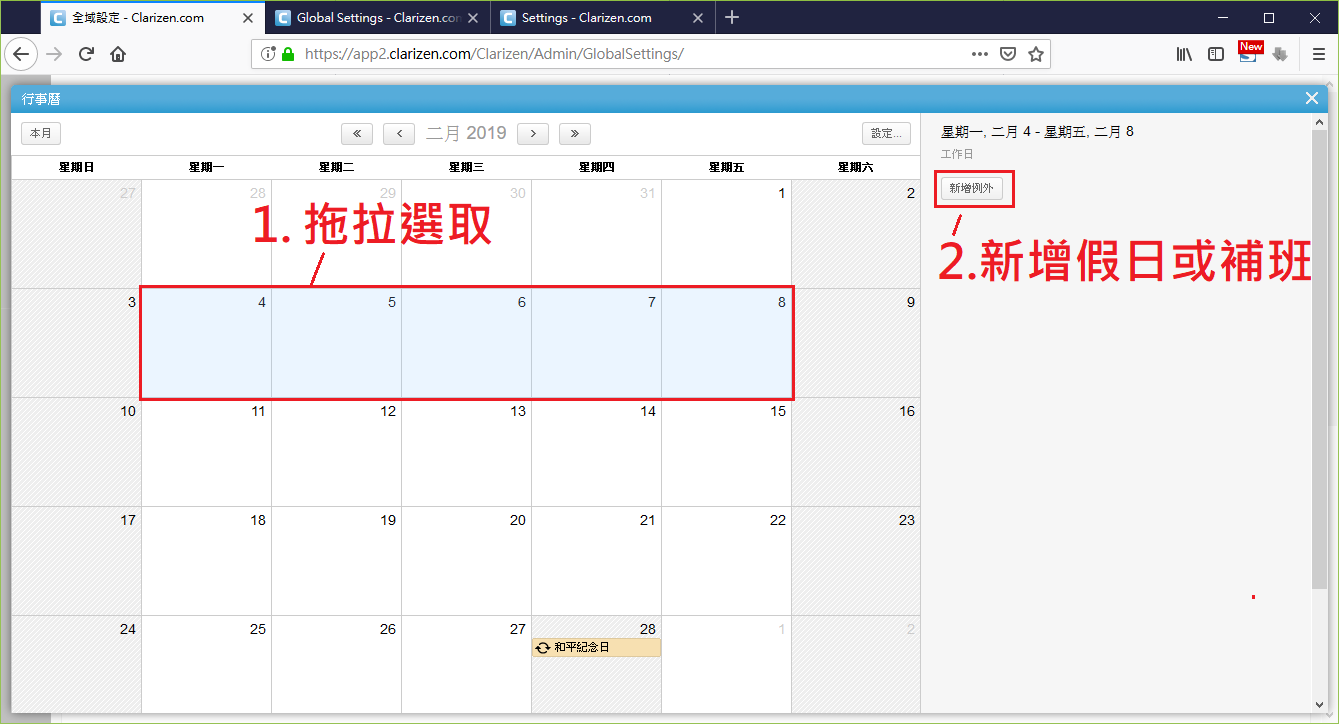
Task: Select day 25 cell in calendar
Action: click(206, 666)
